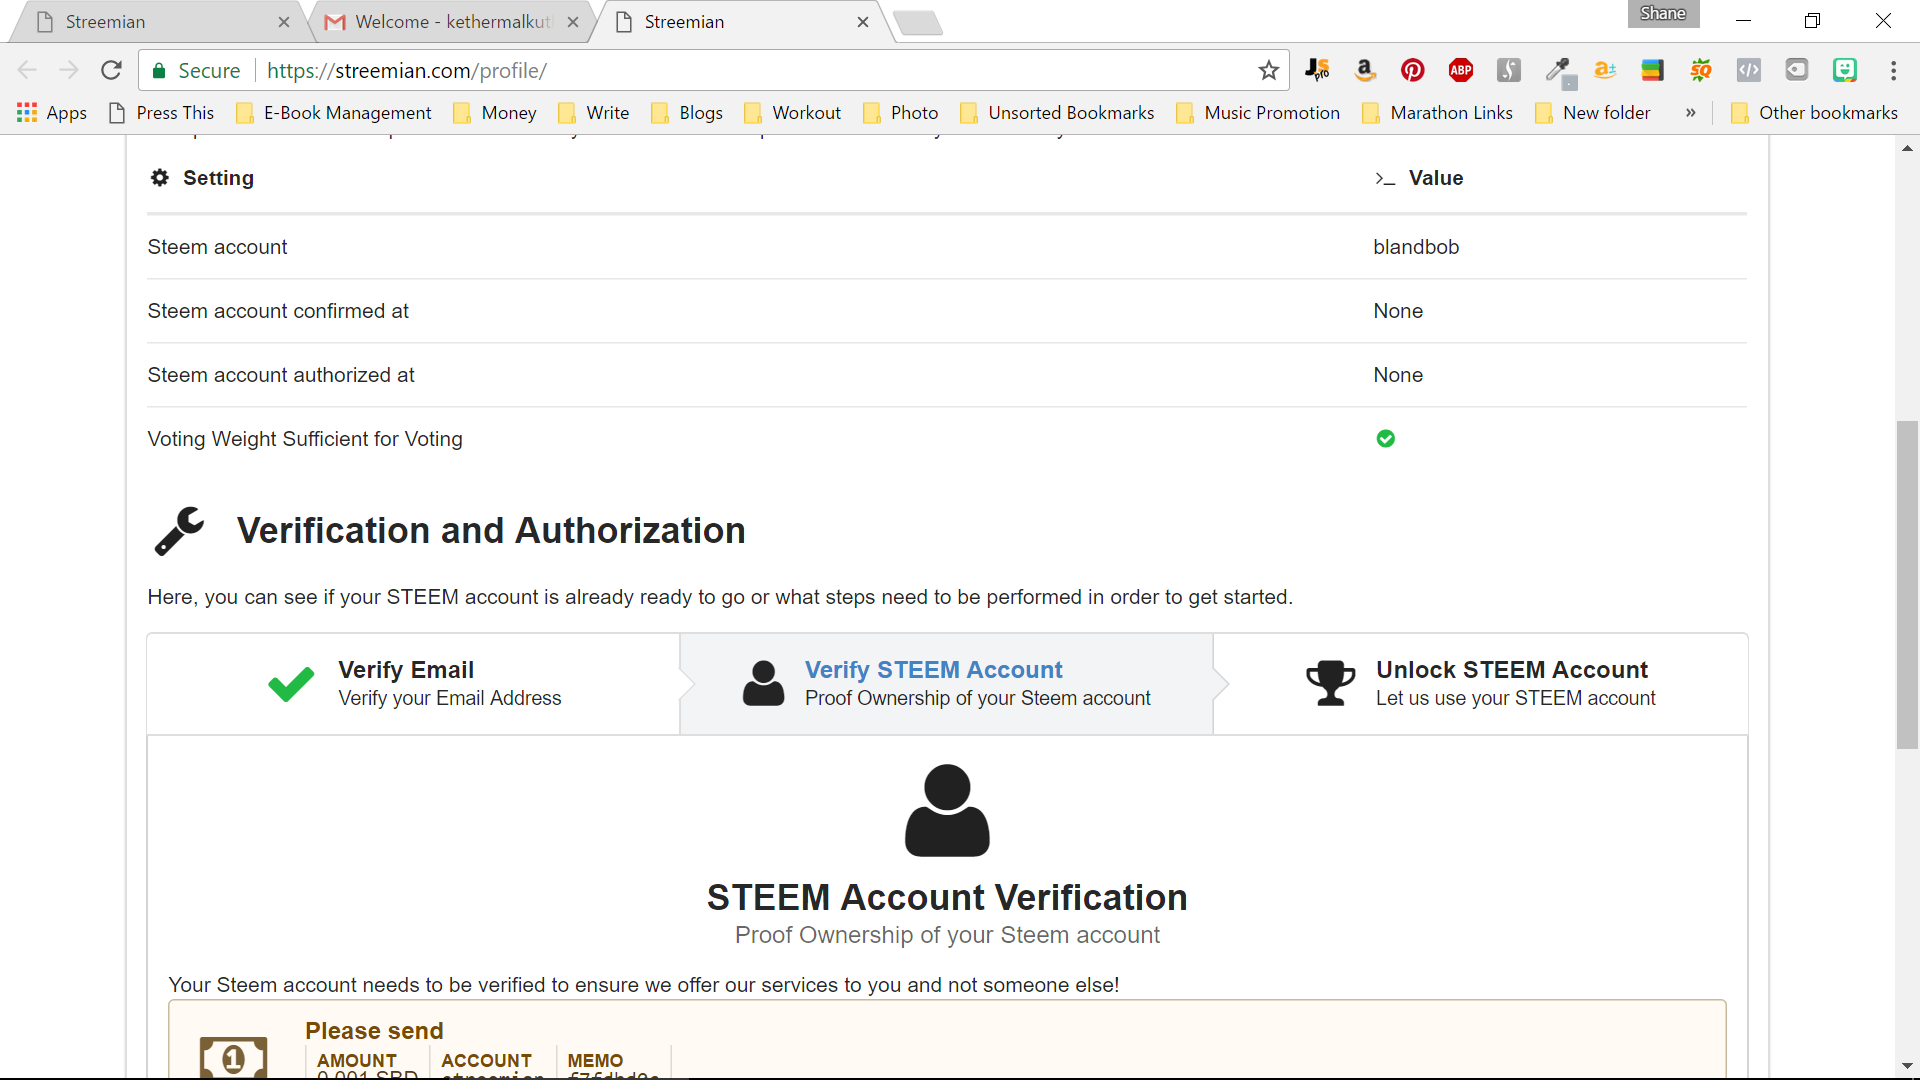Click the green voting weight check icon

pyautogui.click(x=1385, y=439)
